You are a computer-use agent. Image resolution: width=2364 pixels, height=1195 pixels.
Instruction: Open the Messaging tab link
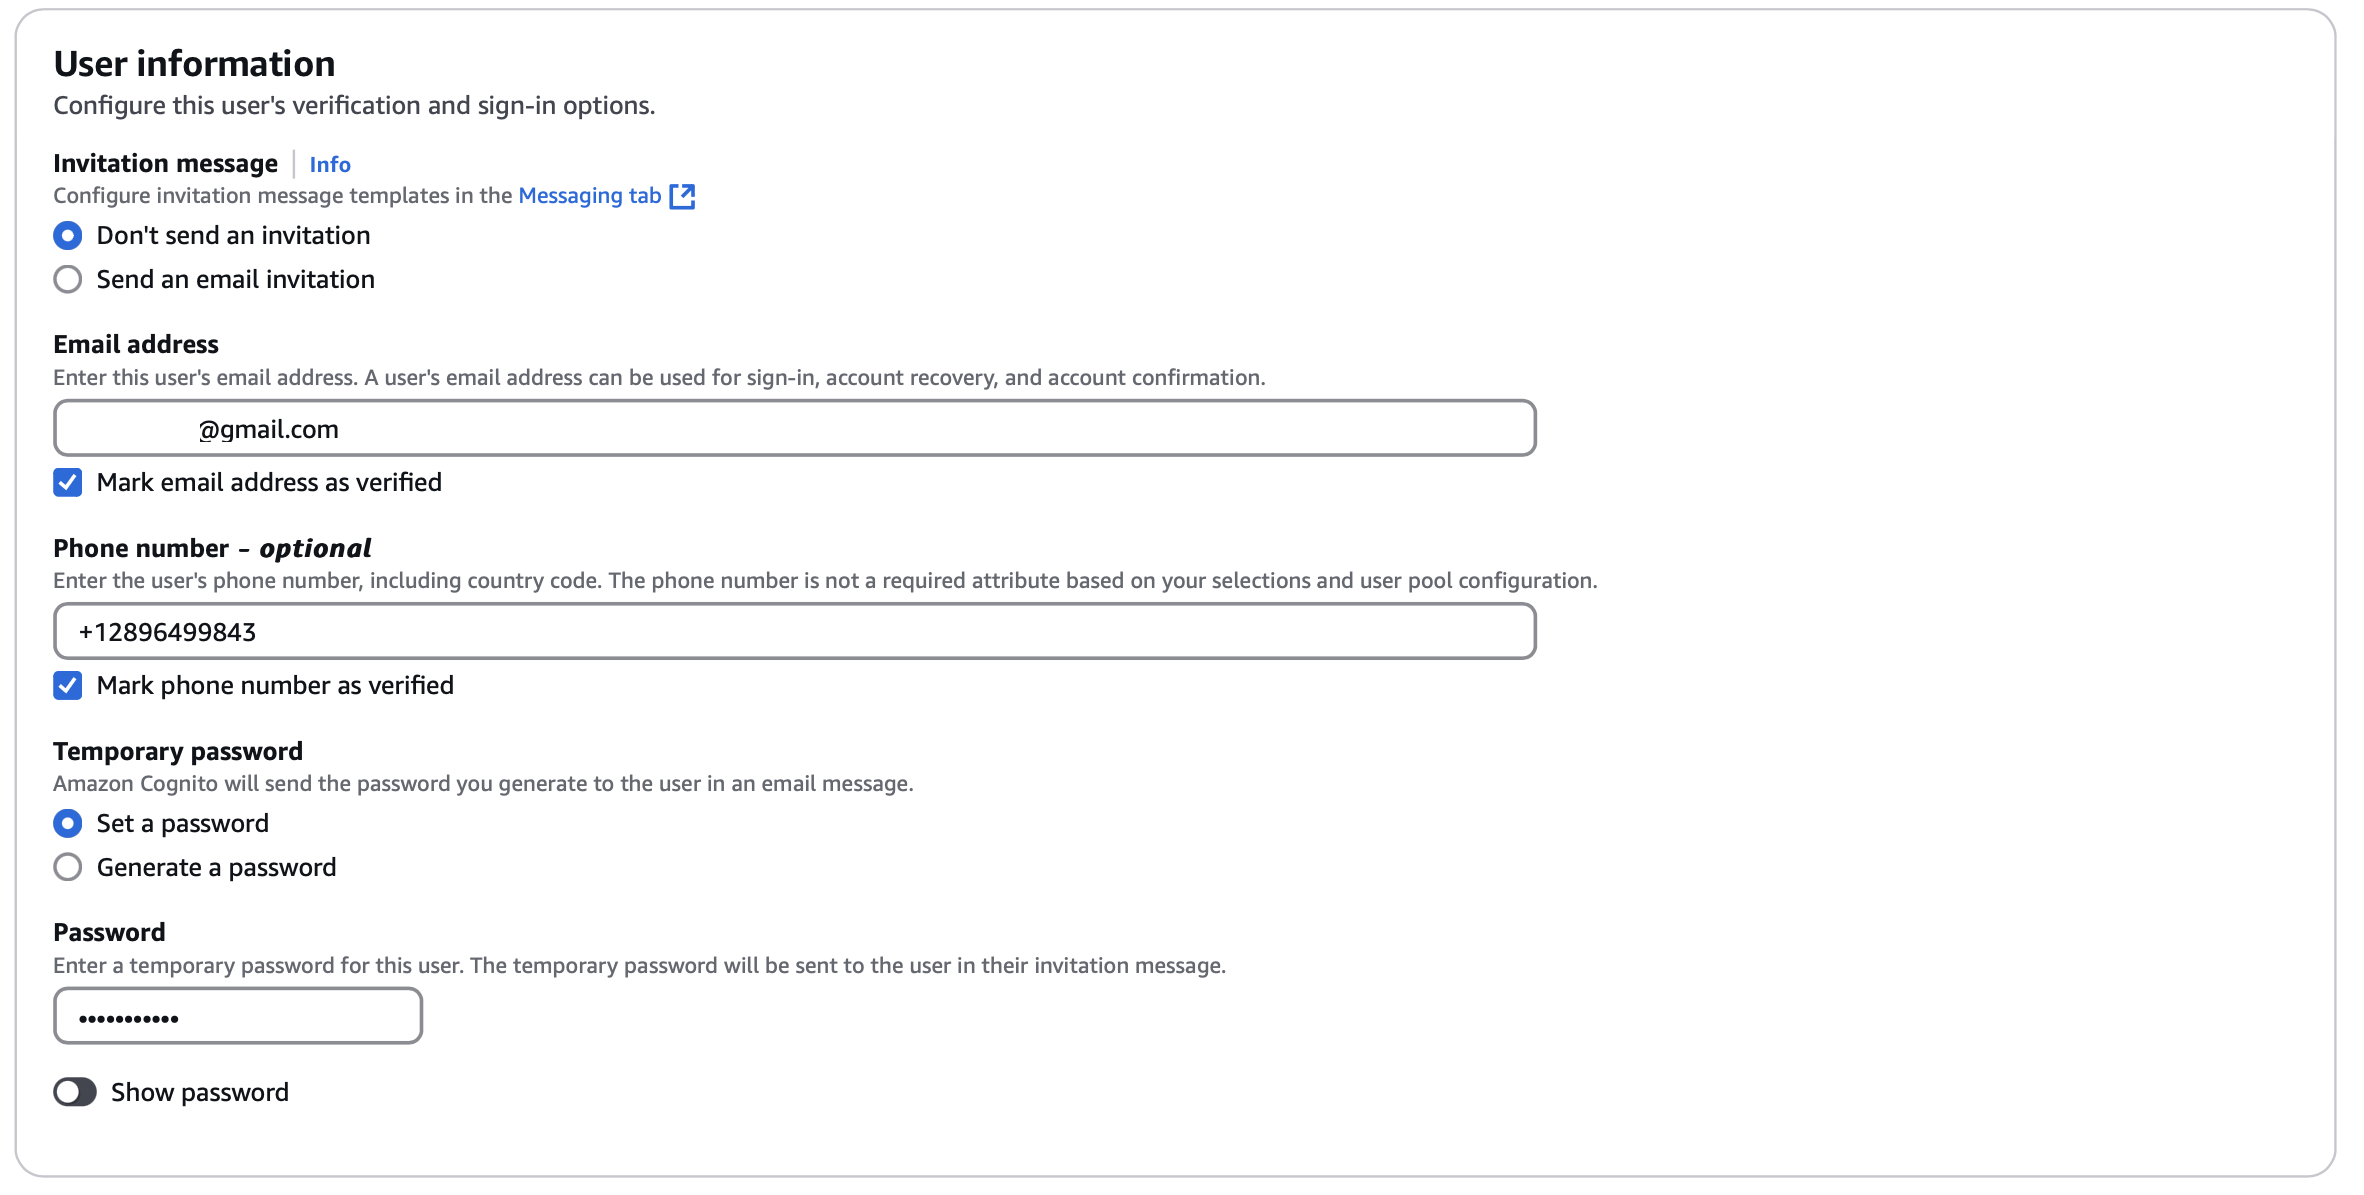(590, 195)
